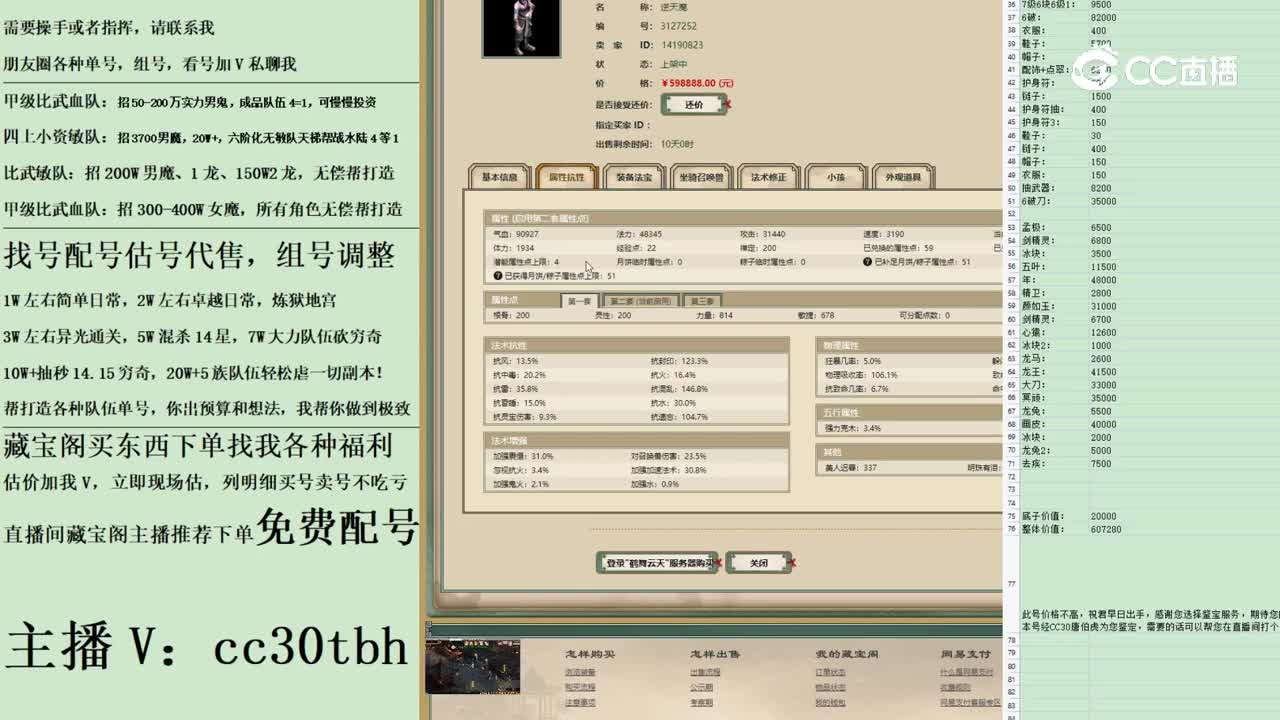
Task: Click help icon beside 已补足月饼/粽子属性点
Action: 867,262
